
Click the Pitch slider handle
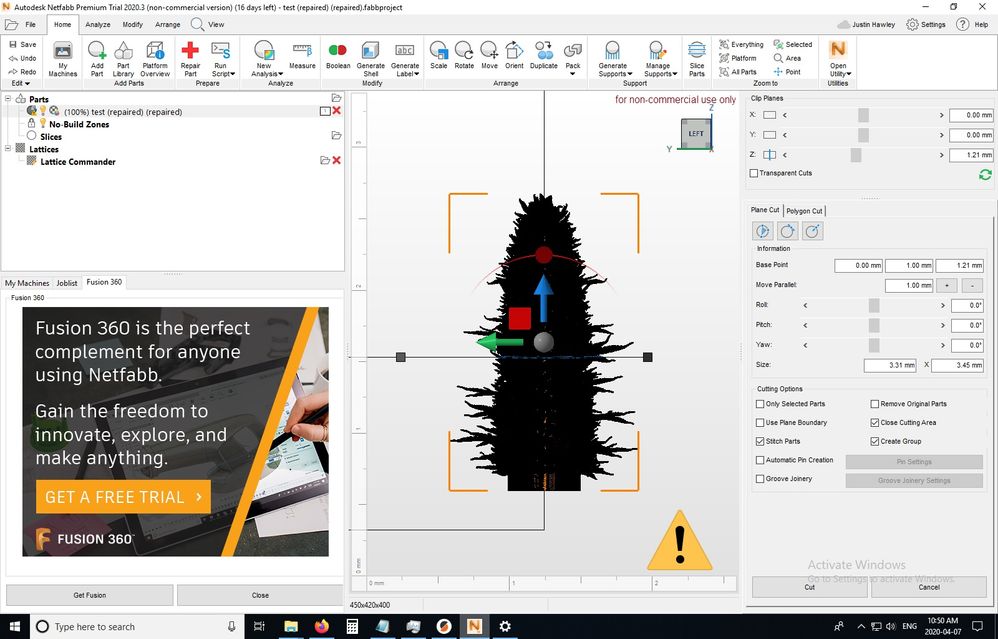(874, 325)
